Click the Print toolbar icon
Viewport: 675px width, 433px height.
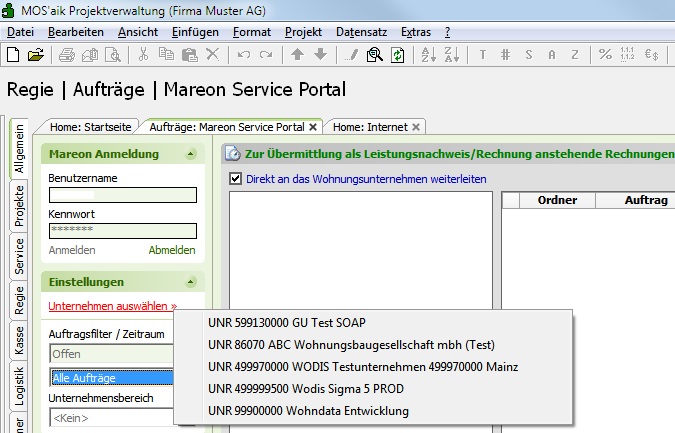(67, 55)
